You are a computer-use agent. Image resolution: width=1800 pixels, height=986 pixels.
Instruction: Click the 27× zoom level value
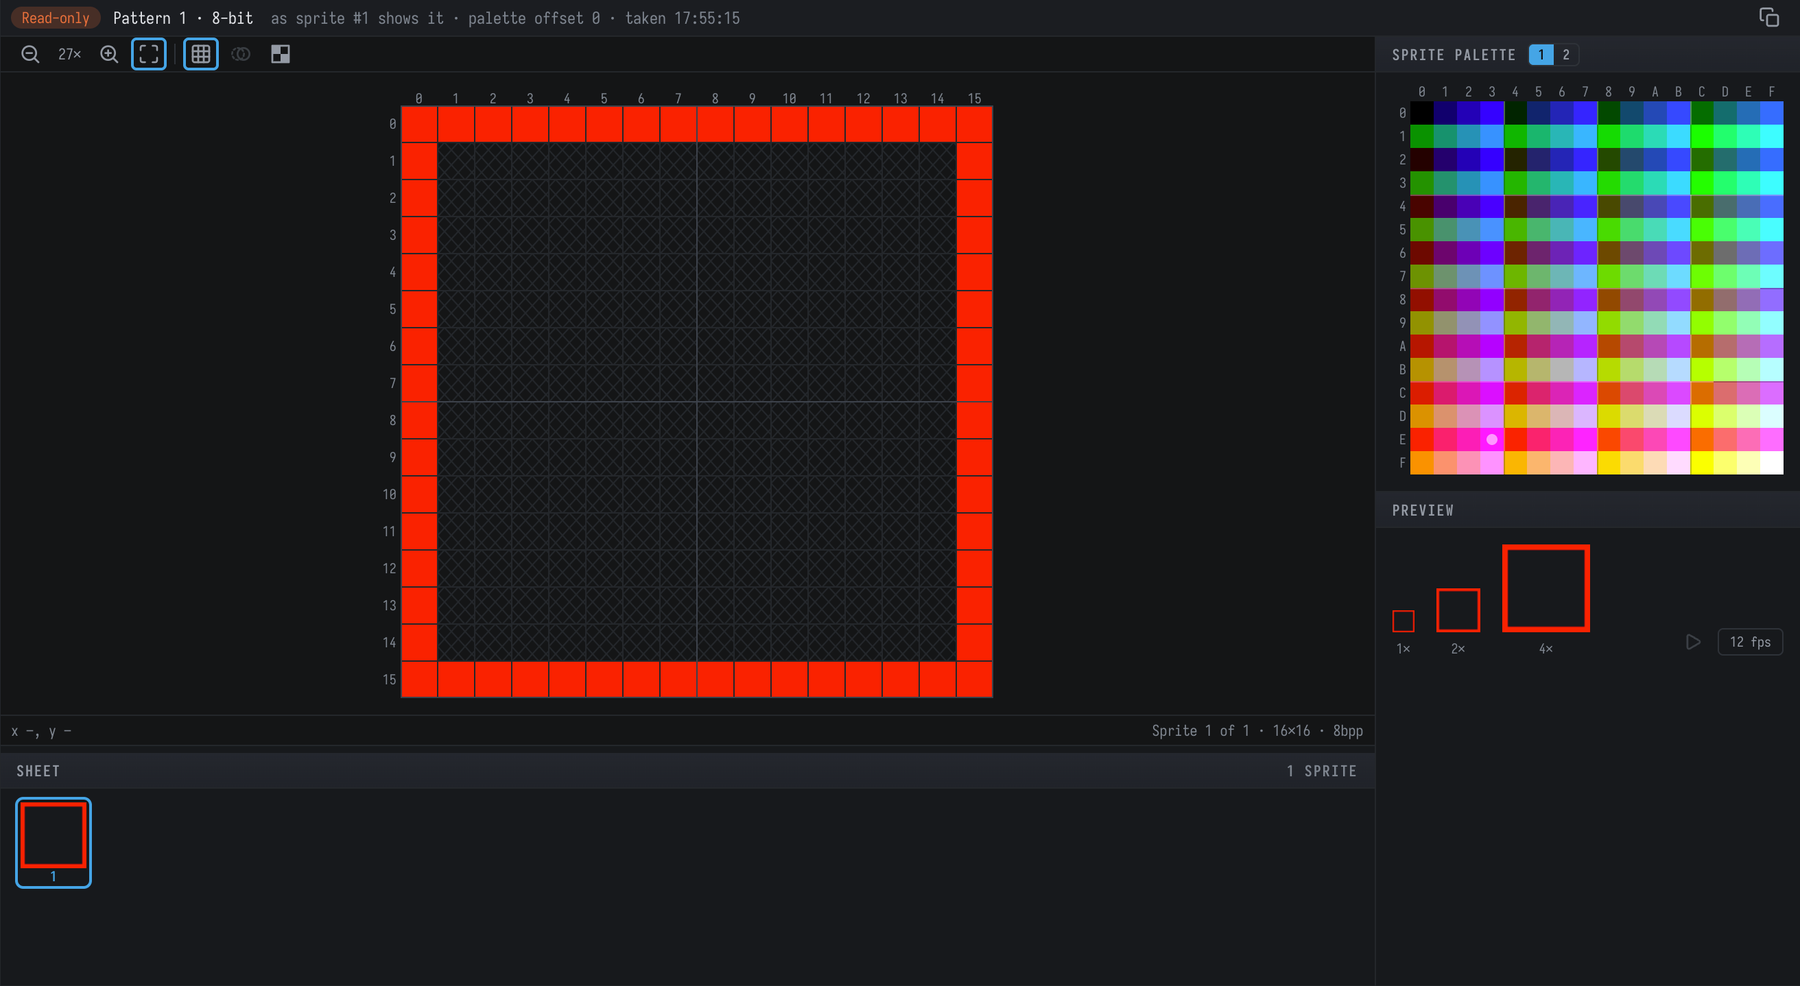coord(69,54)
